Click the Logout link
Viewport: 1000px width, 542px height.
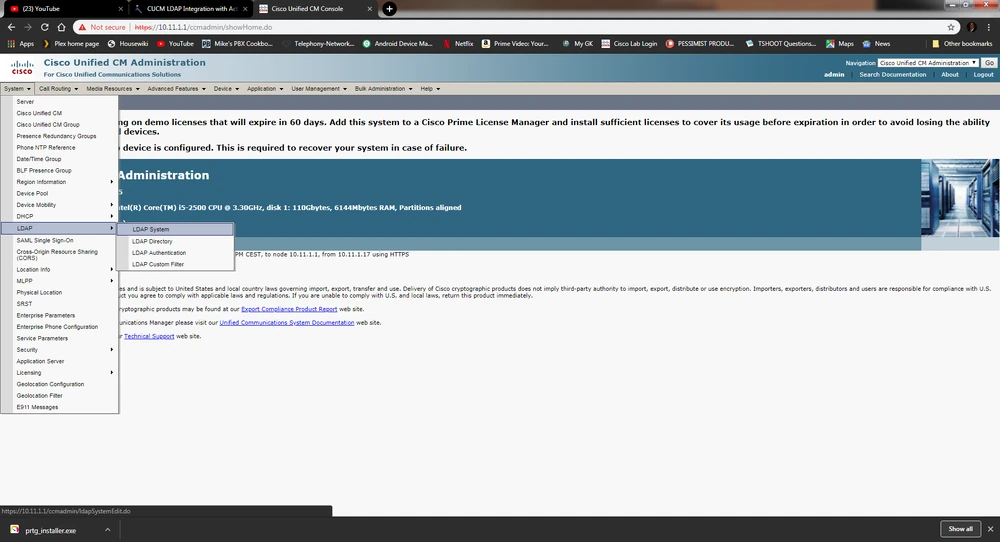[x=983, y=75]
